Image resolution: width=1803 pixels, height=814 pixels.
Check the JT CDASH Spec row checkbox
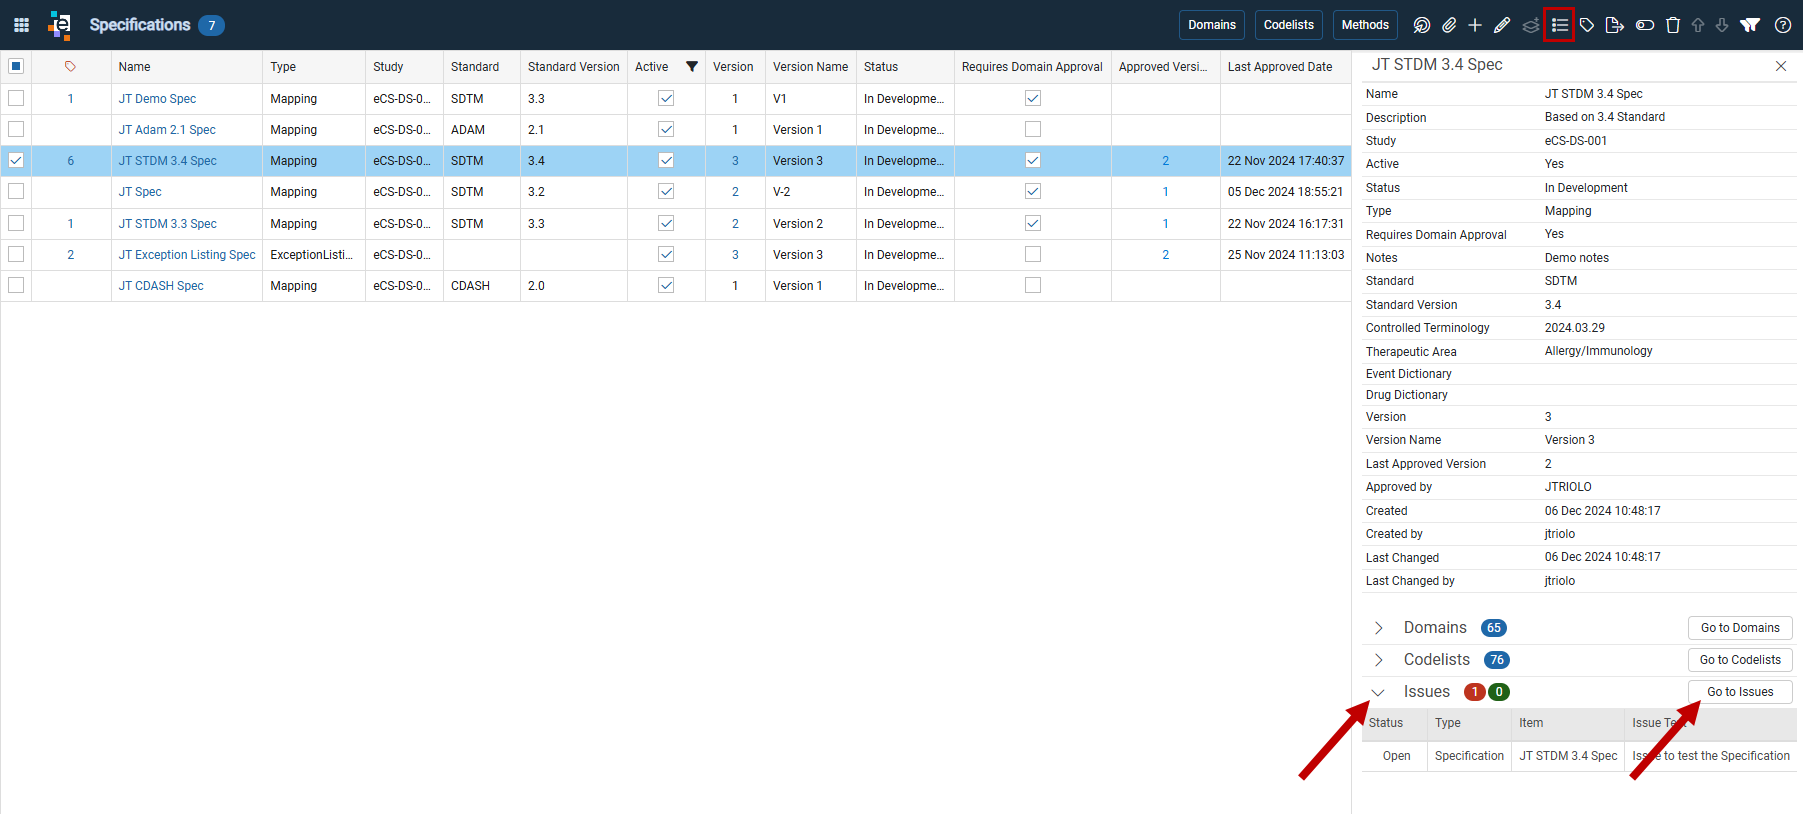point(16,285)
